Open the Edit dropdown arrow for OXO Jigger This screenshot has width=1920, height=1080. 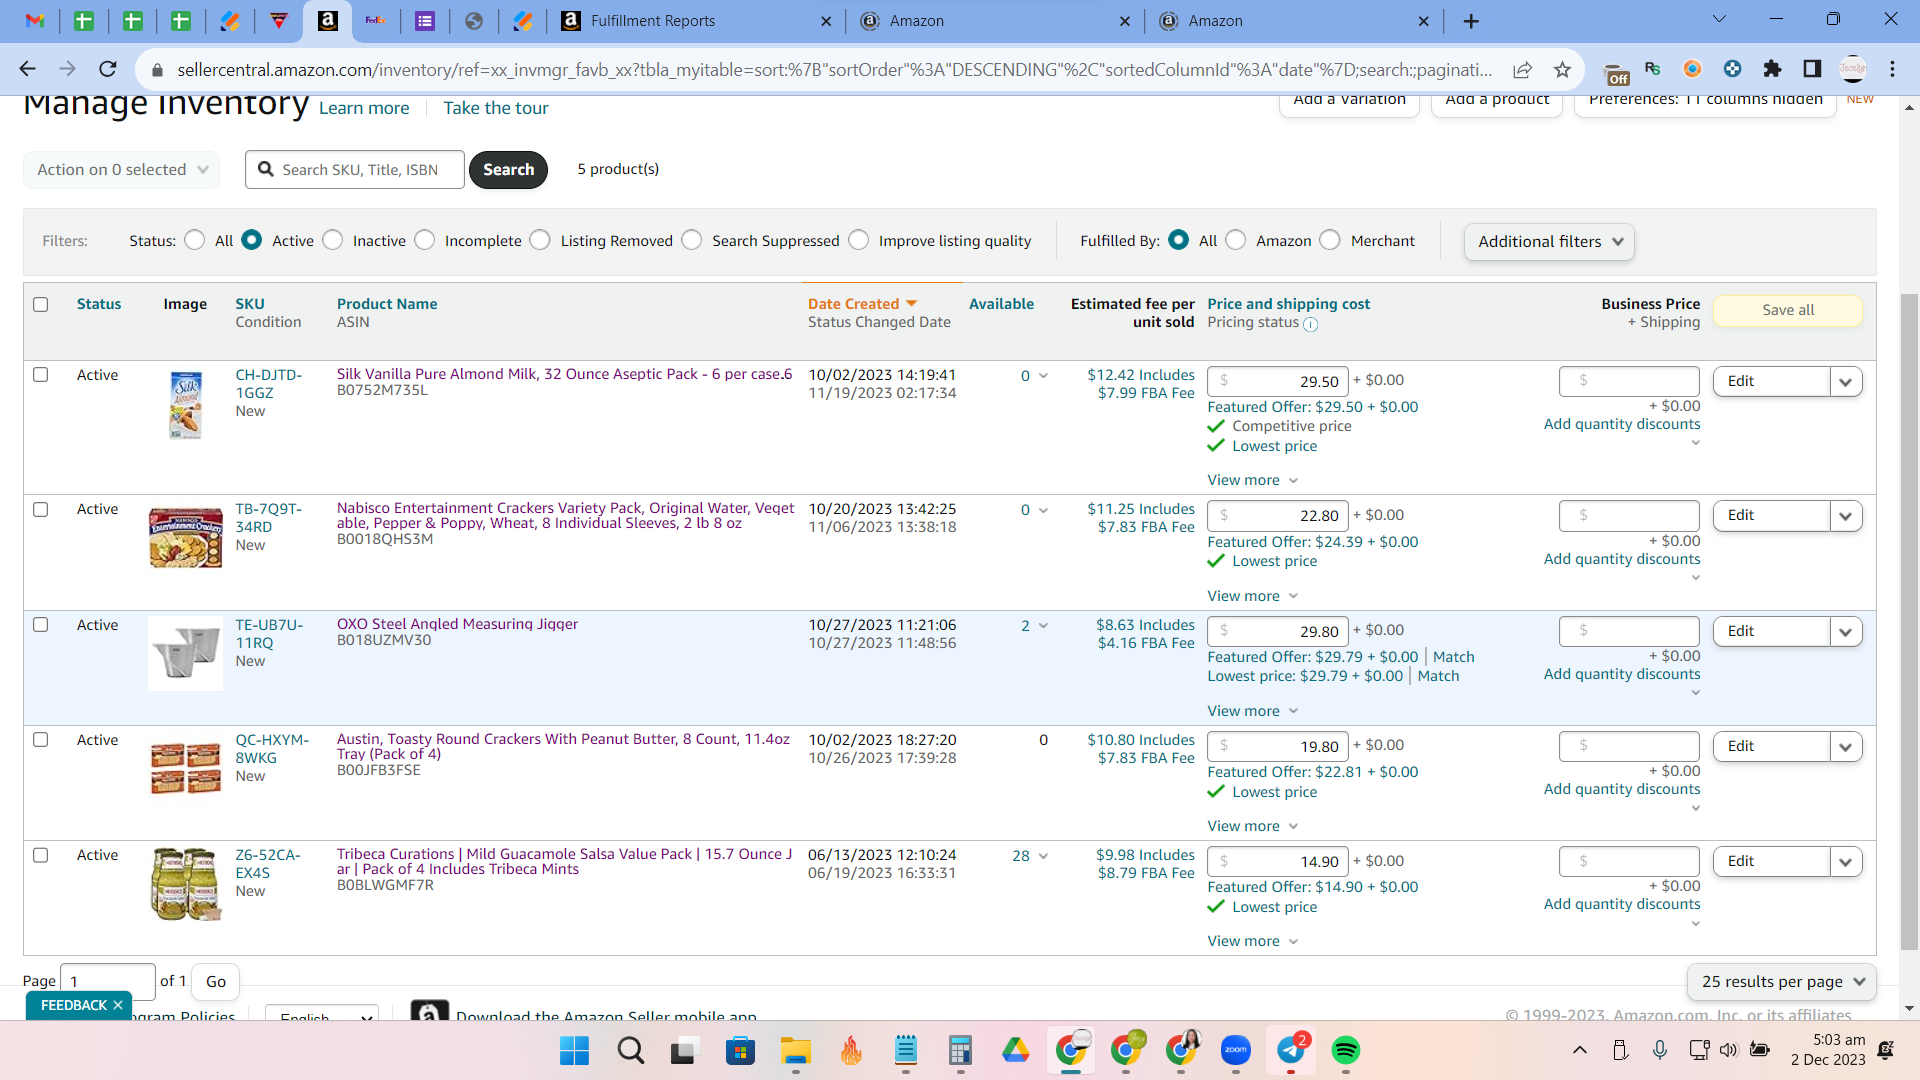pos(1846,631)
